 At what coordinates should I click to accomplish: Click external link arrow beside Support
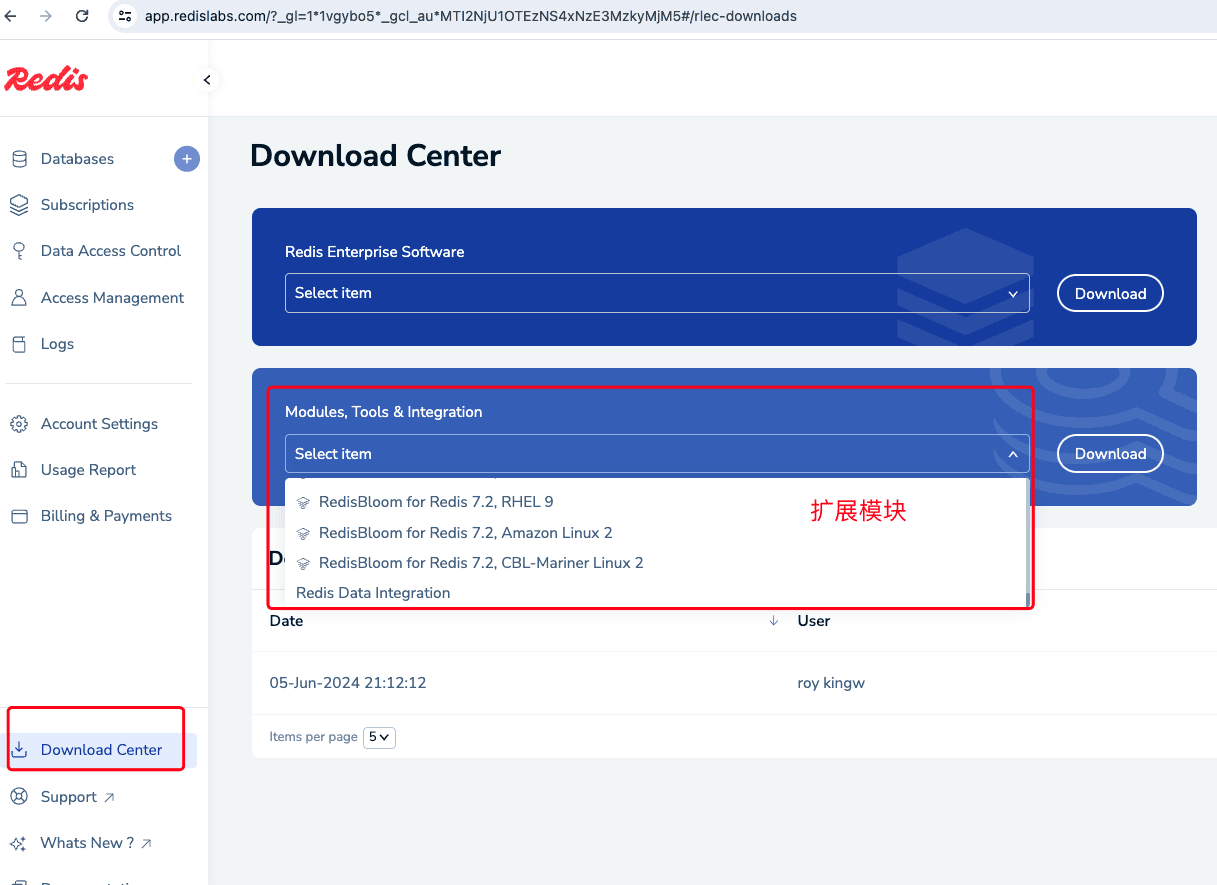pos(109,797)
